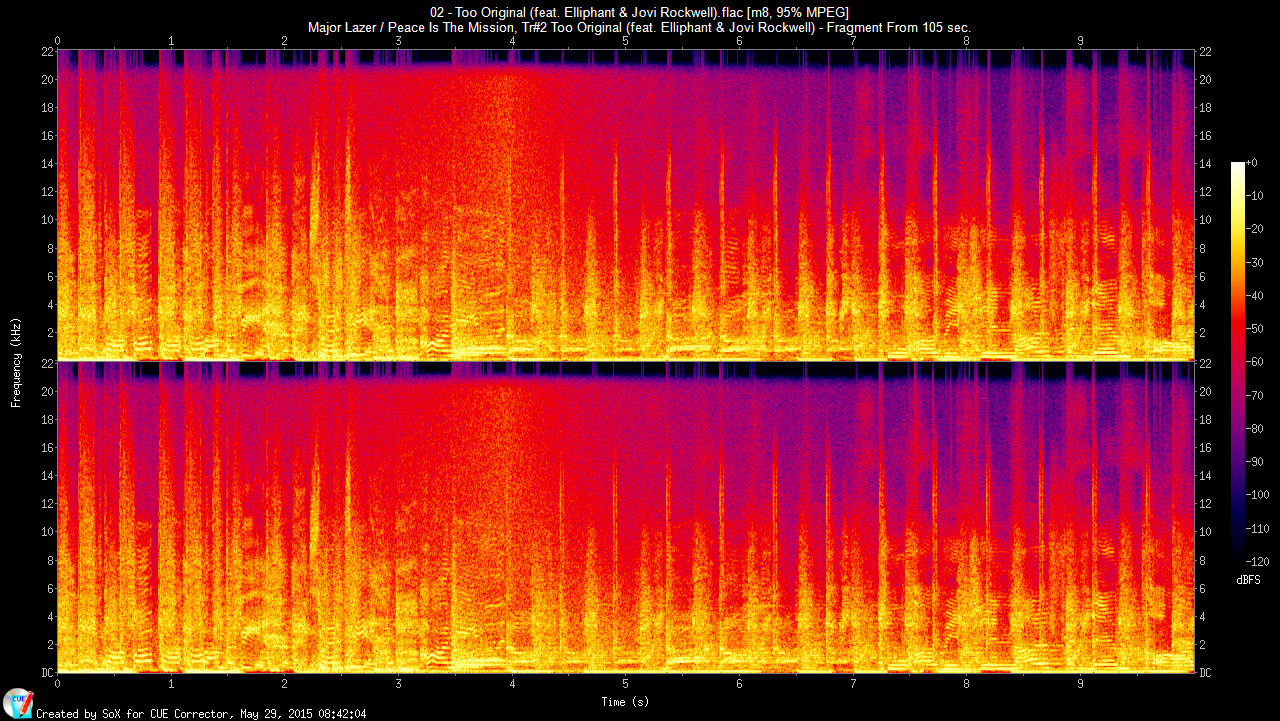This screenshot has width=1280, height=721.
Task: Click the dBFS color scale bar
Action: (1237, 359)
